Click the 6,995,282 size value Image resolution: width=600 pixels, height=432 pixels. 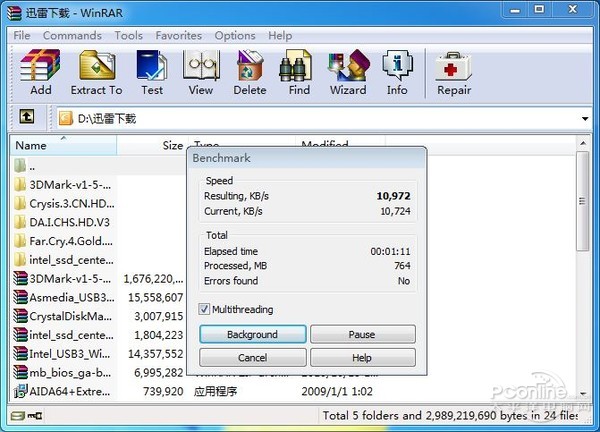pyautogui.click(x=159, y=372)
